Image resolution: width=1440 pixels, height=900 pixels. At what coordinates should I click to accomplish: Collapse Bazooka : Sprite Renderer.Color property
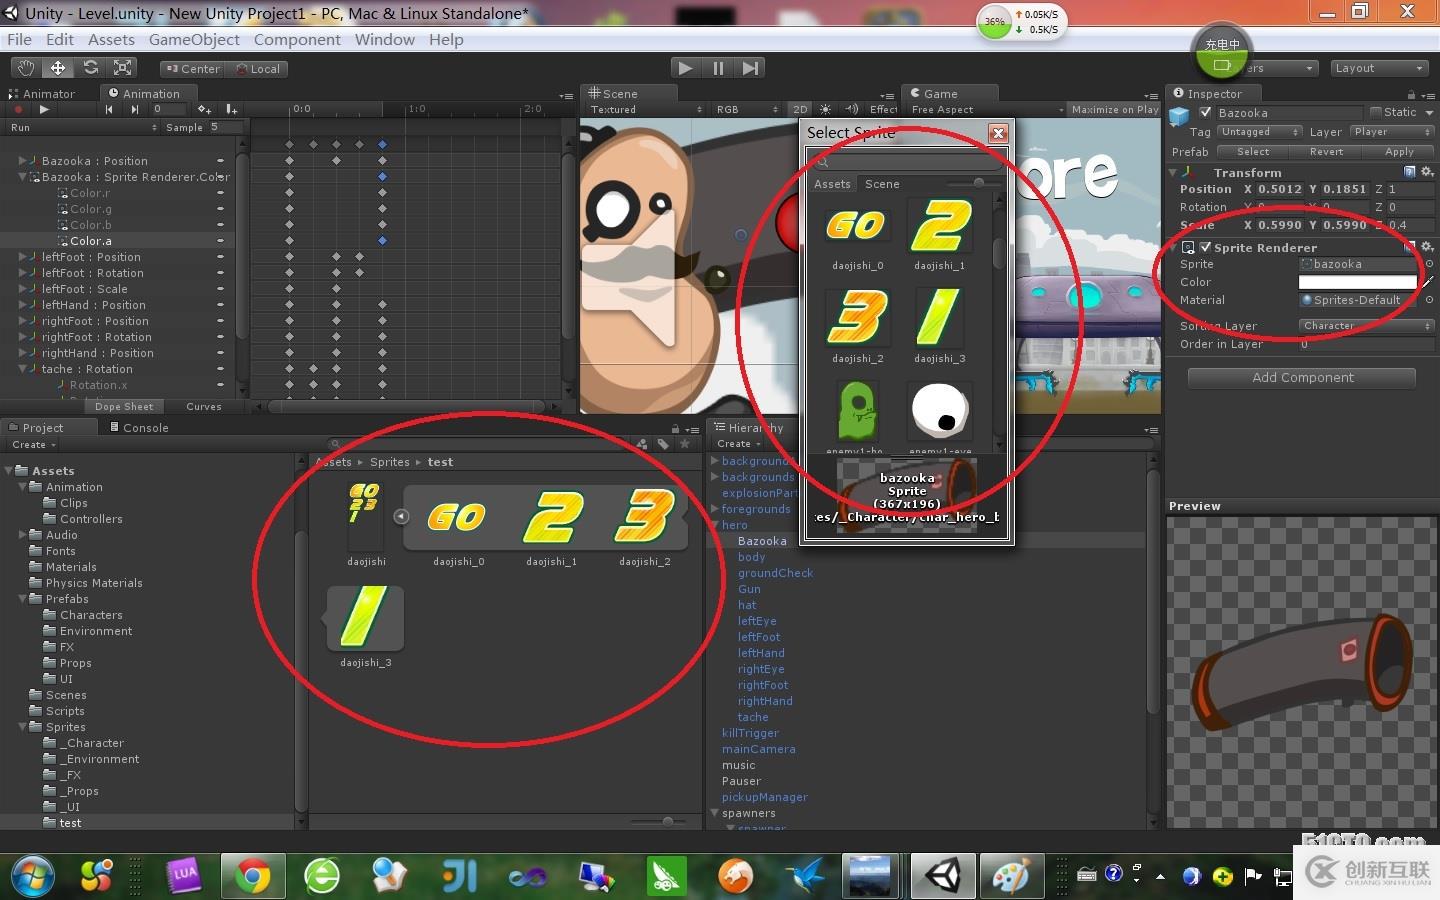[22, 176]
